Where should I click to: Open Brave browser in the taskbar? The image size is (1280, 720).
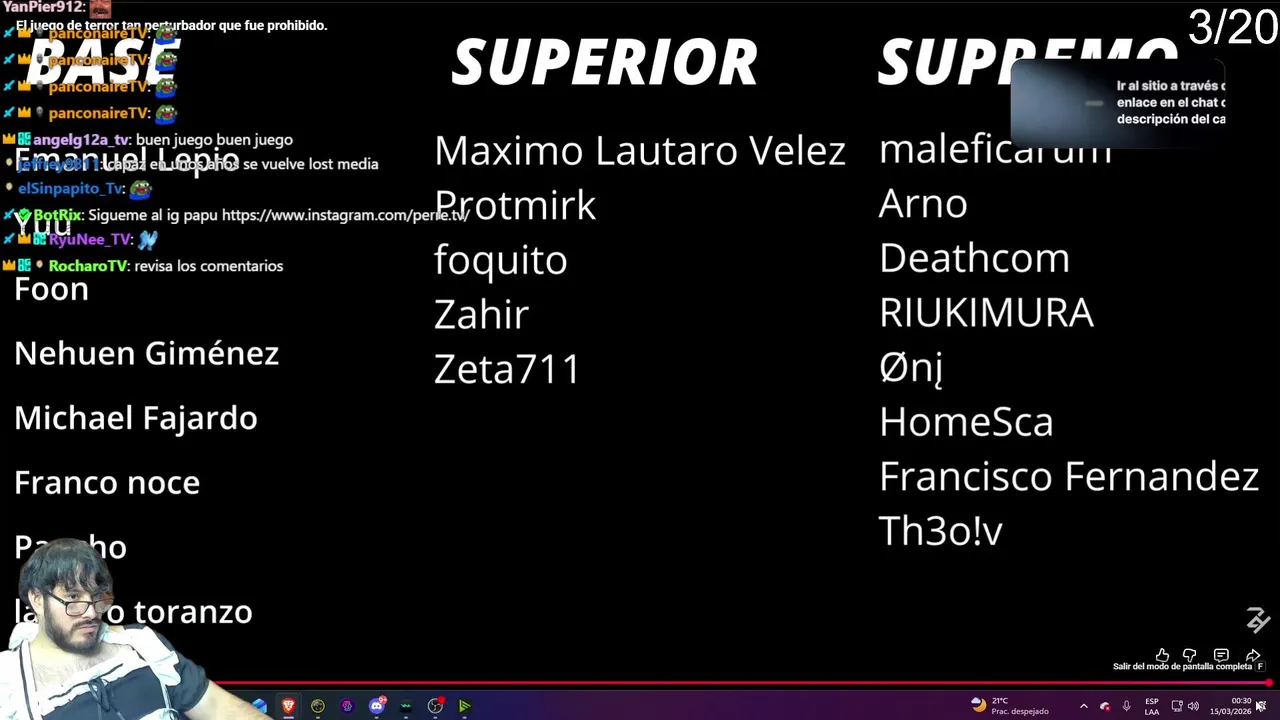coord(289,706)
